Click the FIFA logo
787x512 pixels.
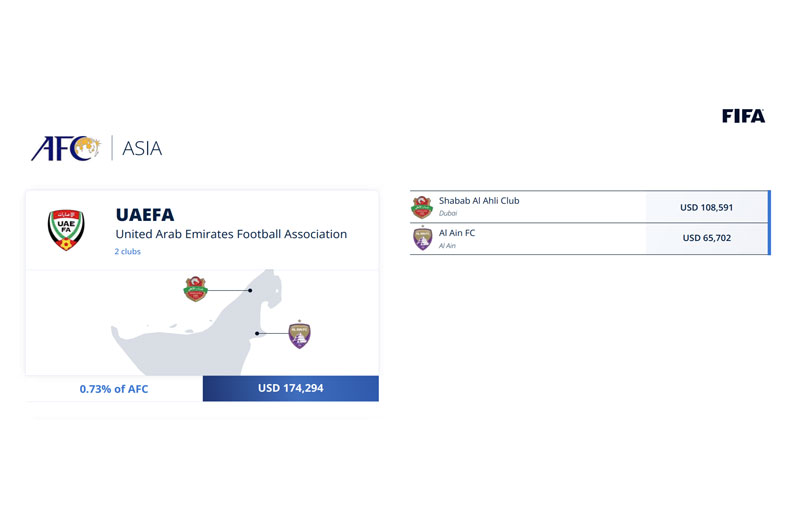(x=743, y=116)
